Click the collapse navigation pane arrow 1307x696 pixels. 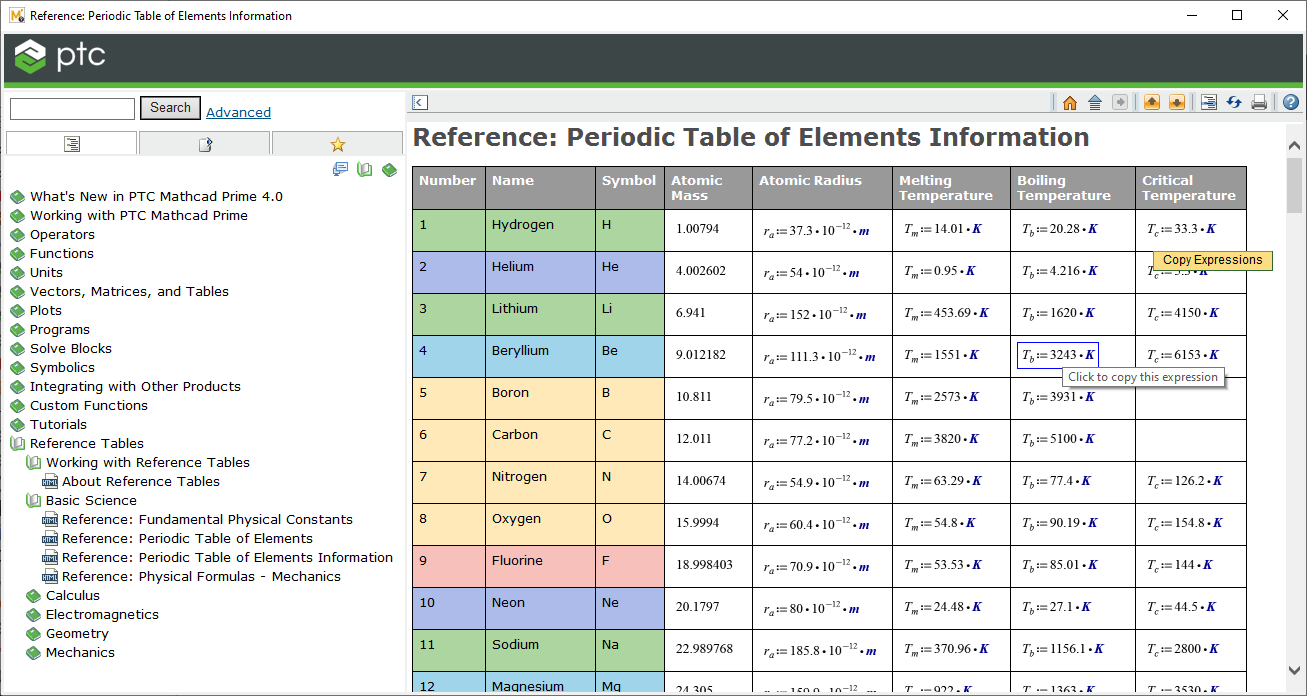[419, 102]
